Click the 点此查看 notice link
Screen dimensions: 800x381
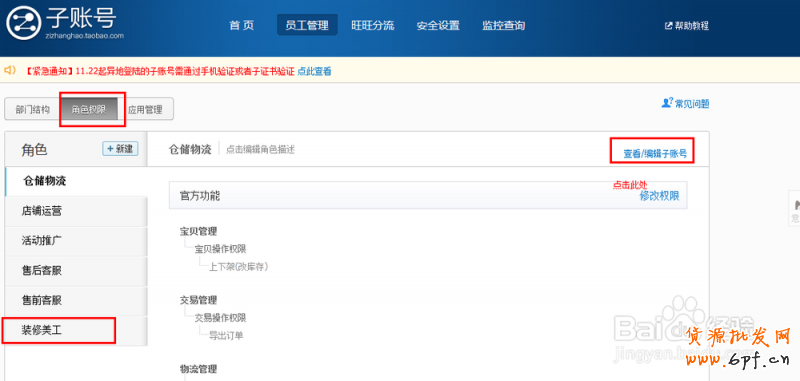[x=314, y=71]
